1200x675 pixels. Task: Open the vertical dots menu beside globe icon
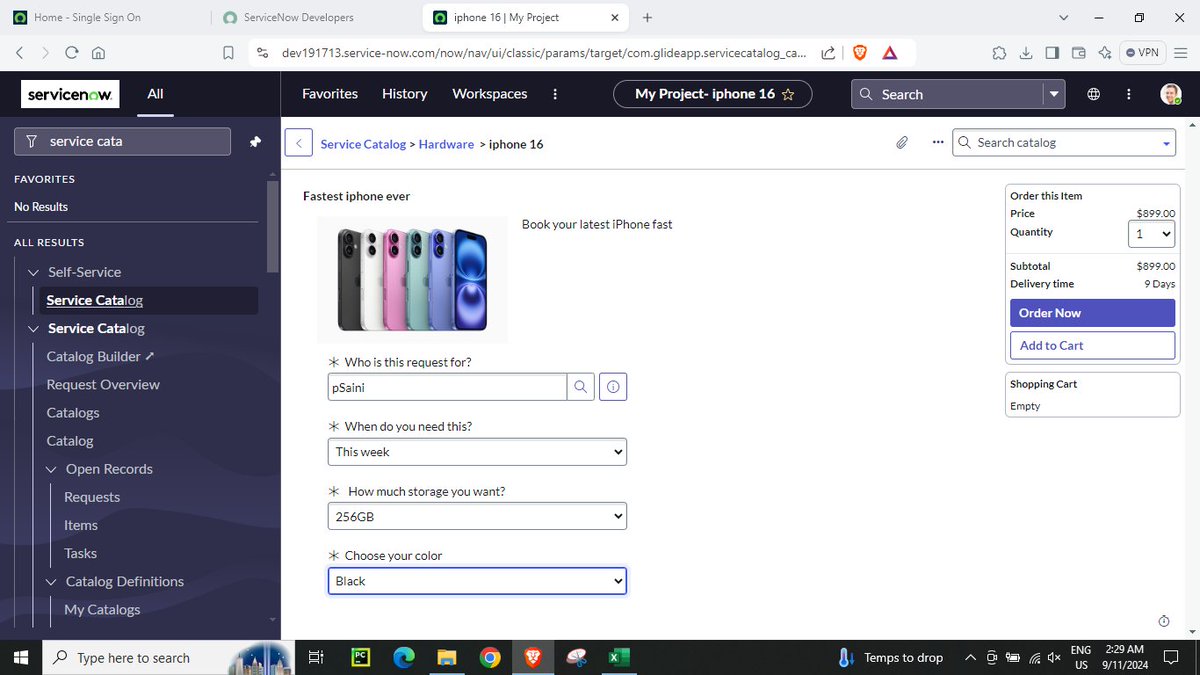click(x=1129, y=94)
